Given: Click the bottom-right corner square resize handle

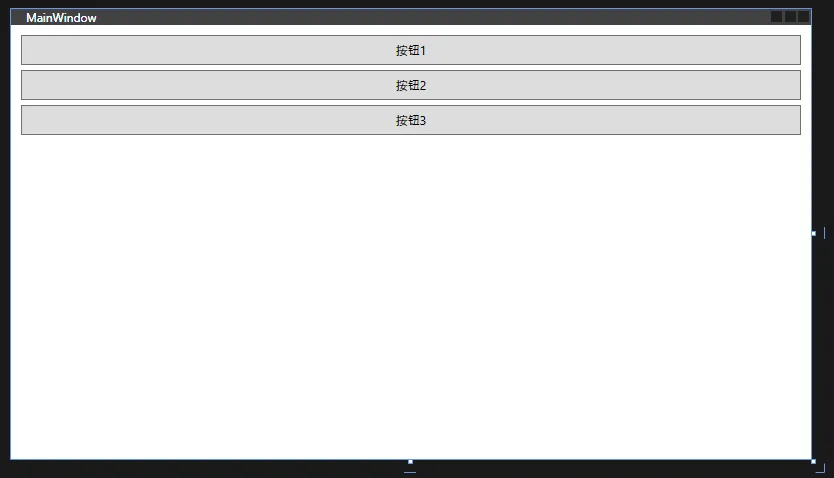Looking at the screenshot, I should click(813, 462).
